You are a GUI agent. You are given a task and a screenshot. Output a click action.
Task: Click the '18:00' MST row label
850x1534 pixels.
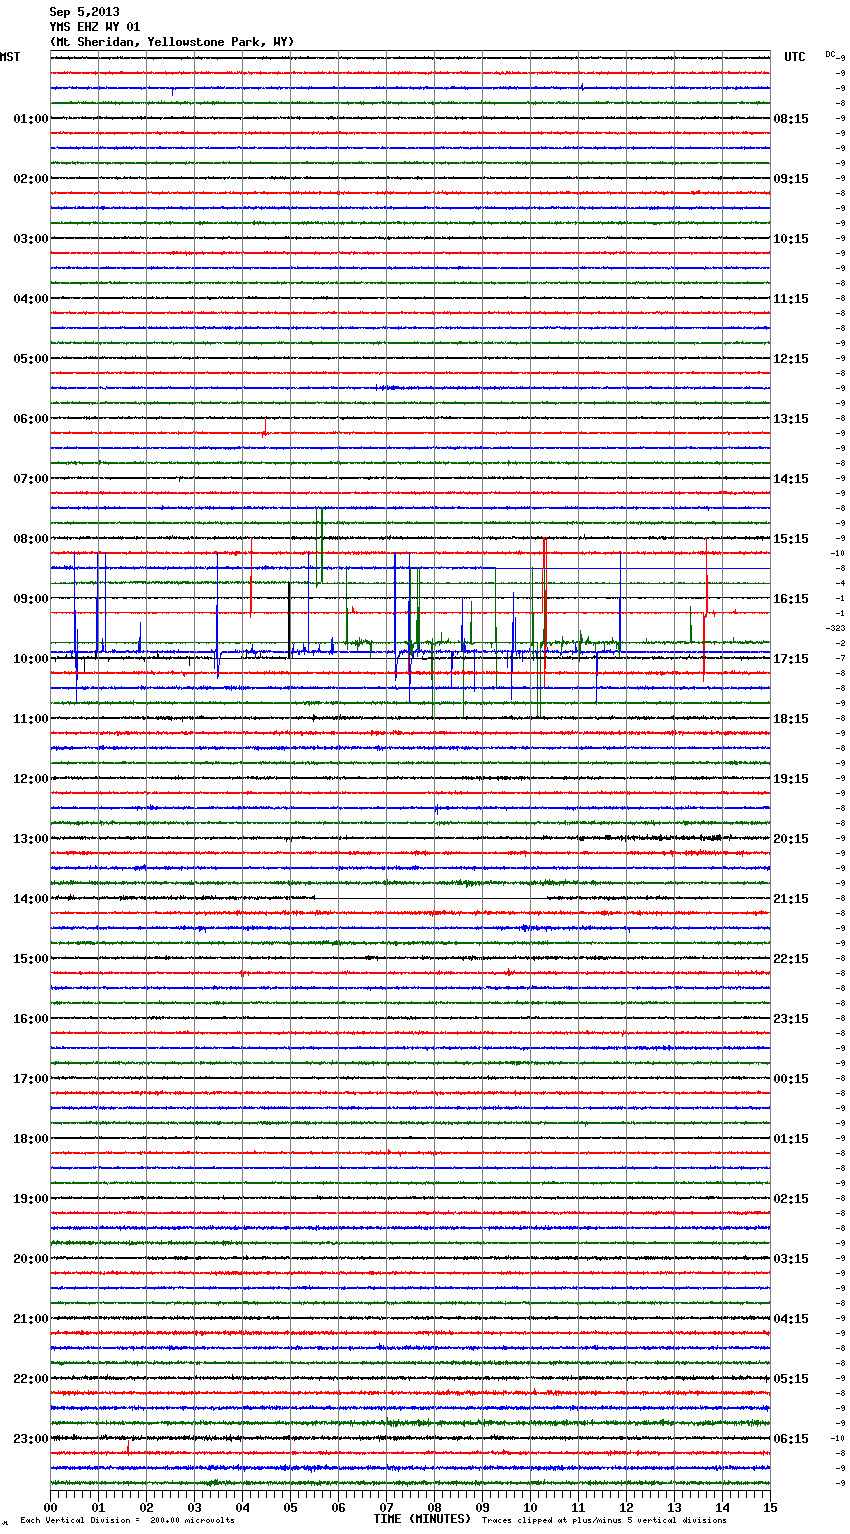coord(31,1139)
